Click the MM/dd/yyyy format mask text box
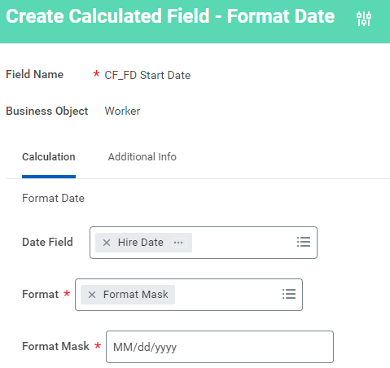 (x=220, y=347)
